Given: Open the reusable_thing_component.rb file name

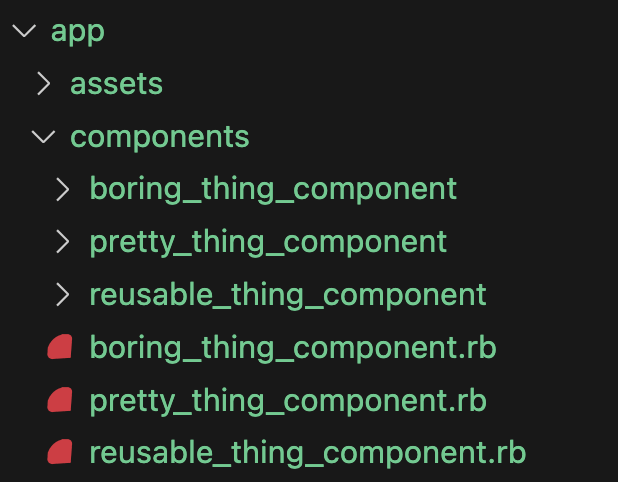Looking at the screenshot, I should pos(308,453).
